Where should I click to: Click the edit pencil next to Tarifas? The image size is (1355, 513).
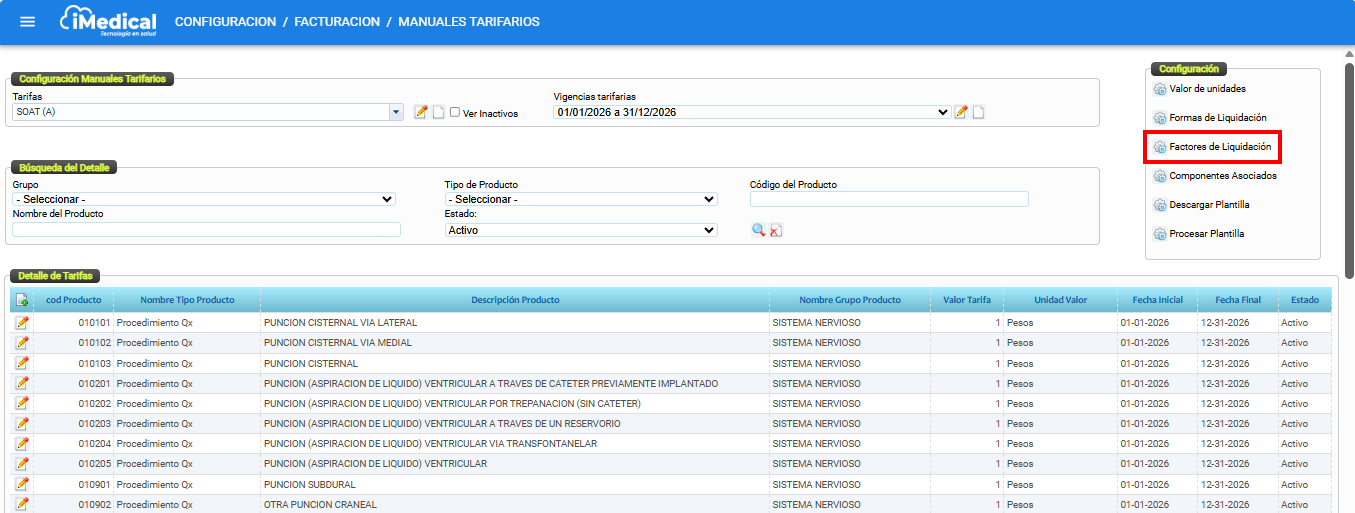point(421,112)
